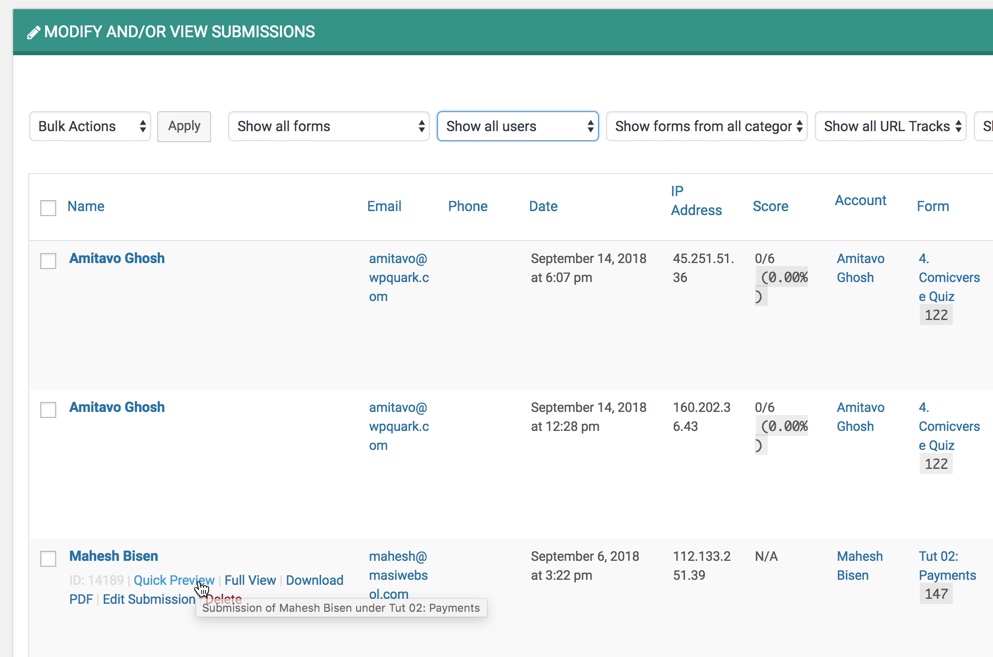Open Full View of Mahesh Bisen submission
Image resolution: width=993 pixels, height=657 pixels.
250,580
